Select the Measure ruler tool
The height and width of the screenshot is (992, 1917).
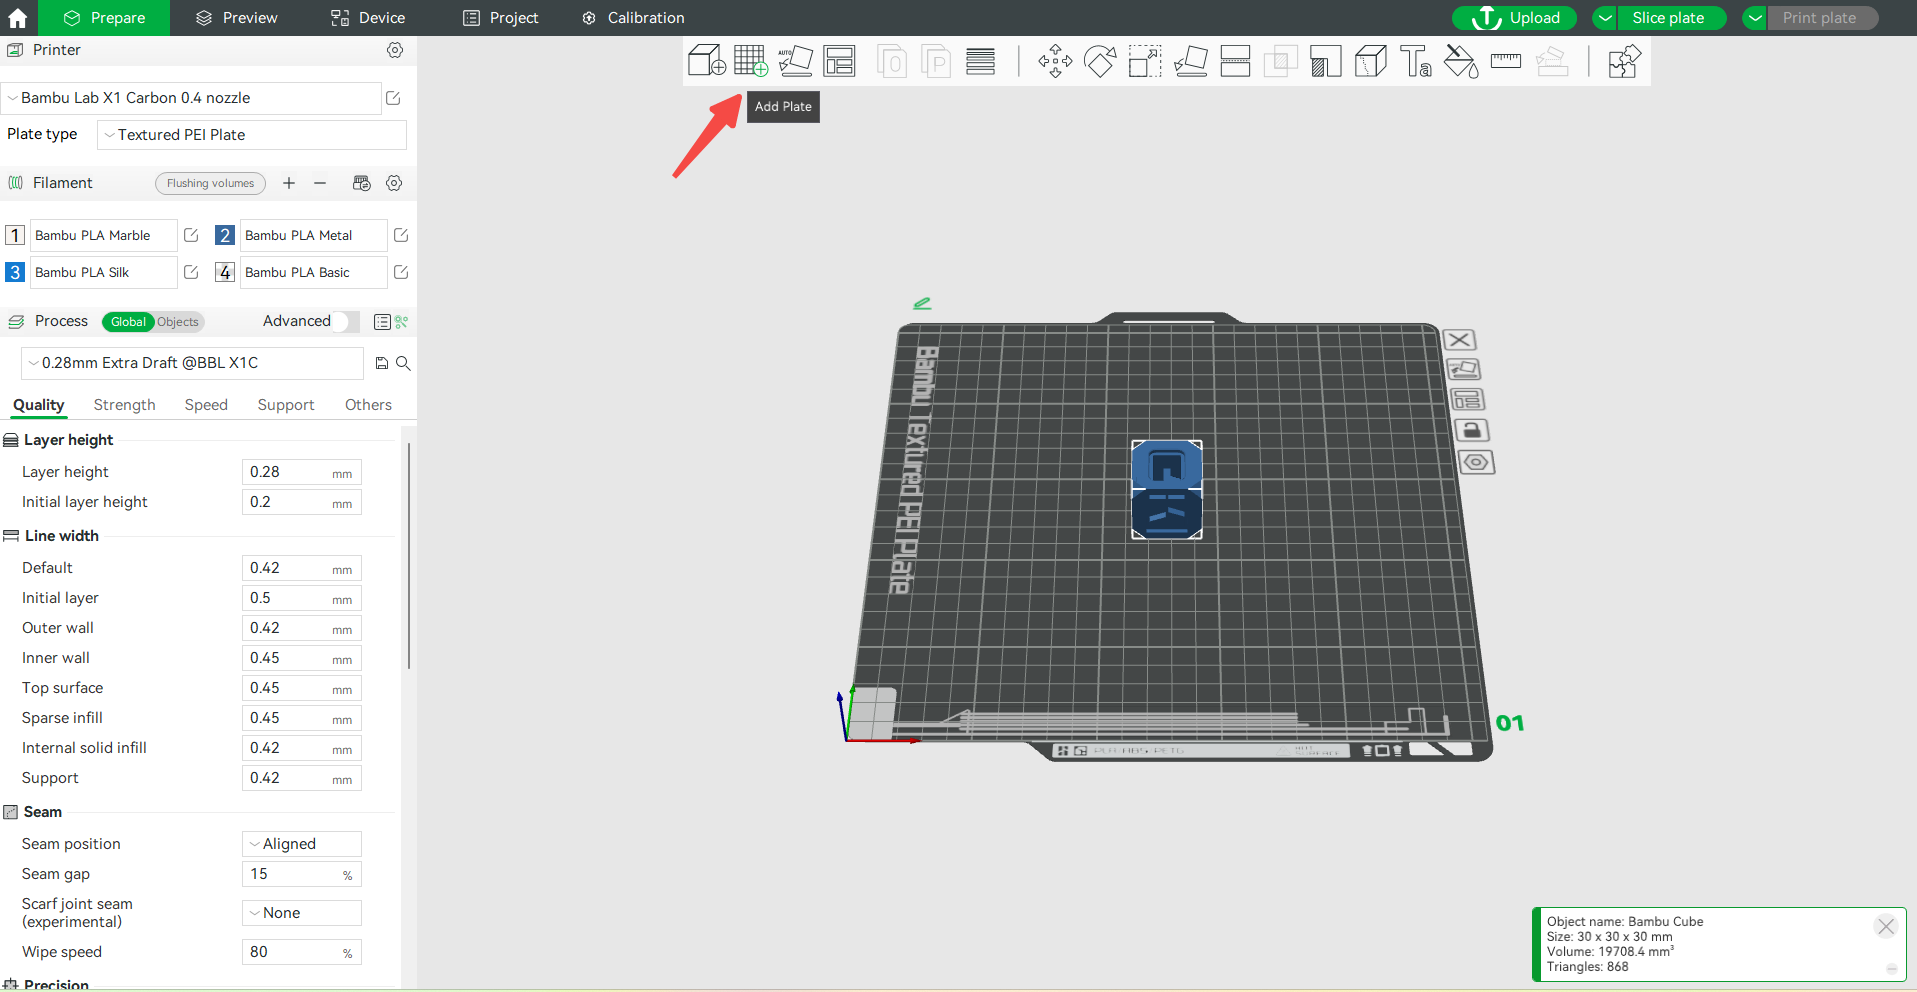1505,61
